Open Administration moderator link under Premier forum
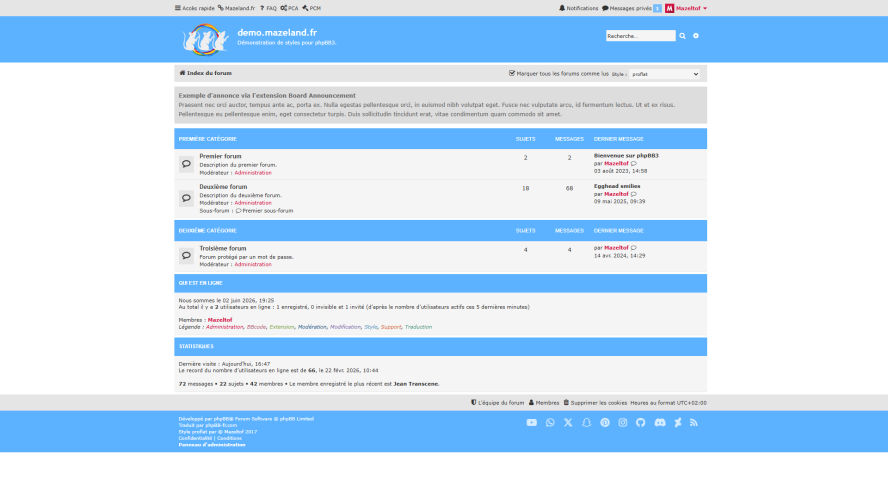This screenshot has width=888, height=500. 253,173
